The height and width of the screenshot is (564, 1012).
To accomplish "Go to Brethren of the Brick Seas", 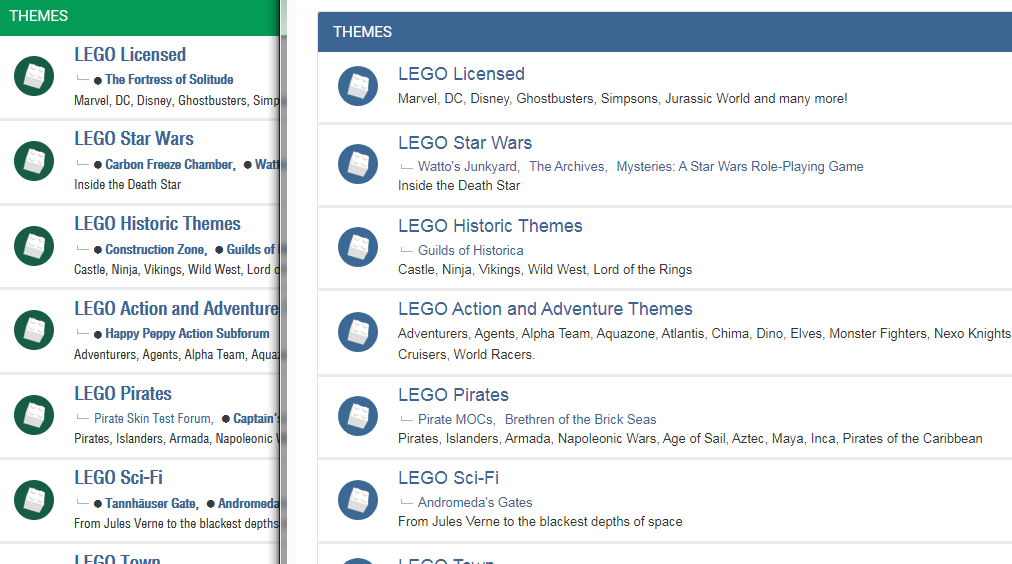I will (580, 420).
